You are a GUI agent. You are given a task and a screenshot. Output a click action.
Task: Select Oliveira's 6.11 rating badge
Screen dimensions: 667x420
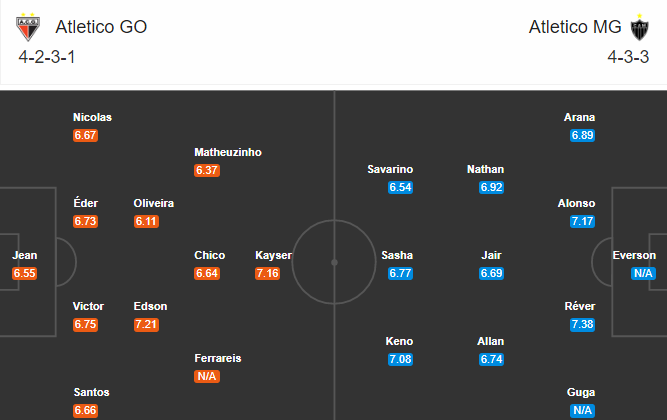click(146, 221)
